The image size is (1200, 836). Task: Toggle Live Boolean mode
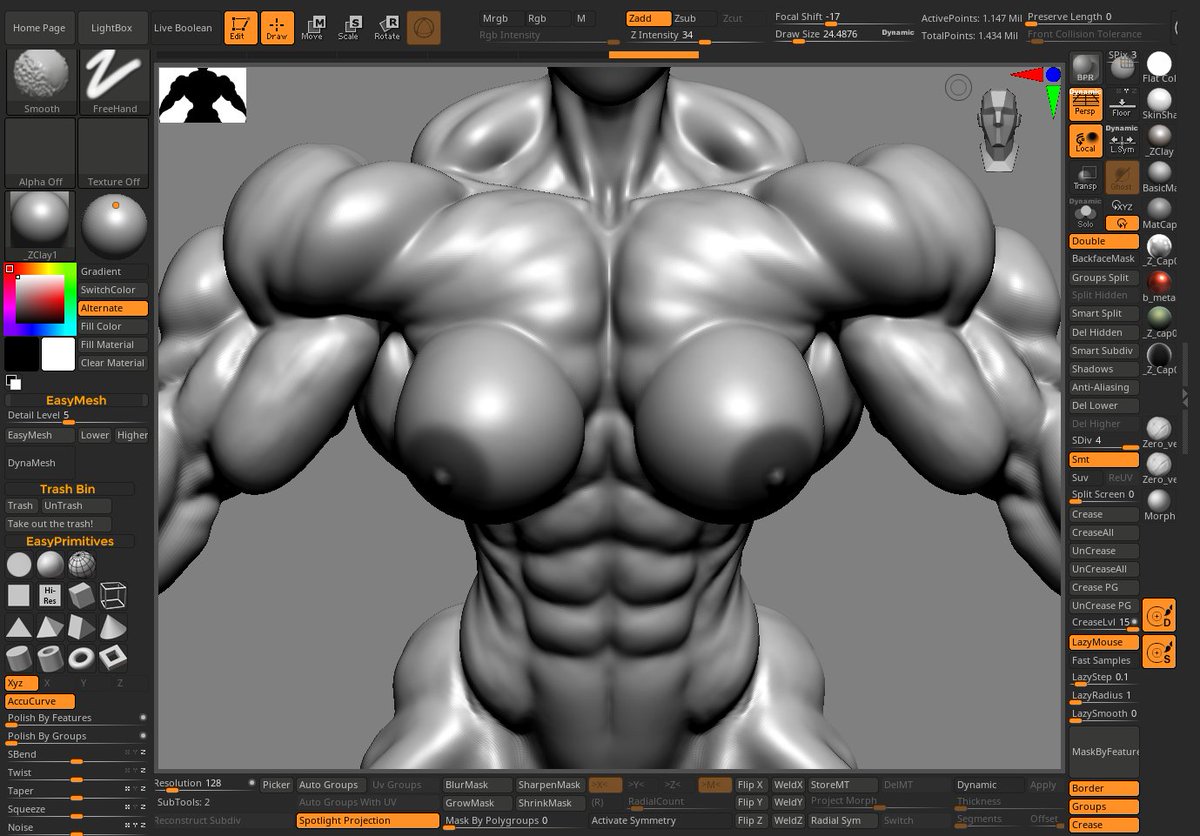(x=183, y=28)
